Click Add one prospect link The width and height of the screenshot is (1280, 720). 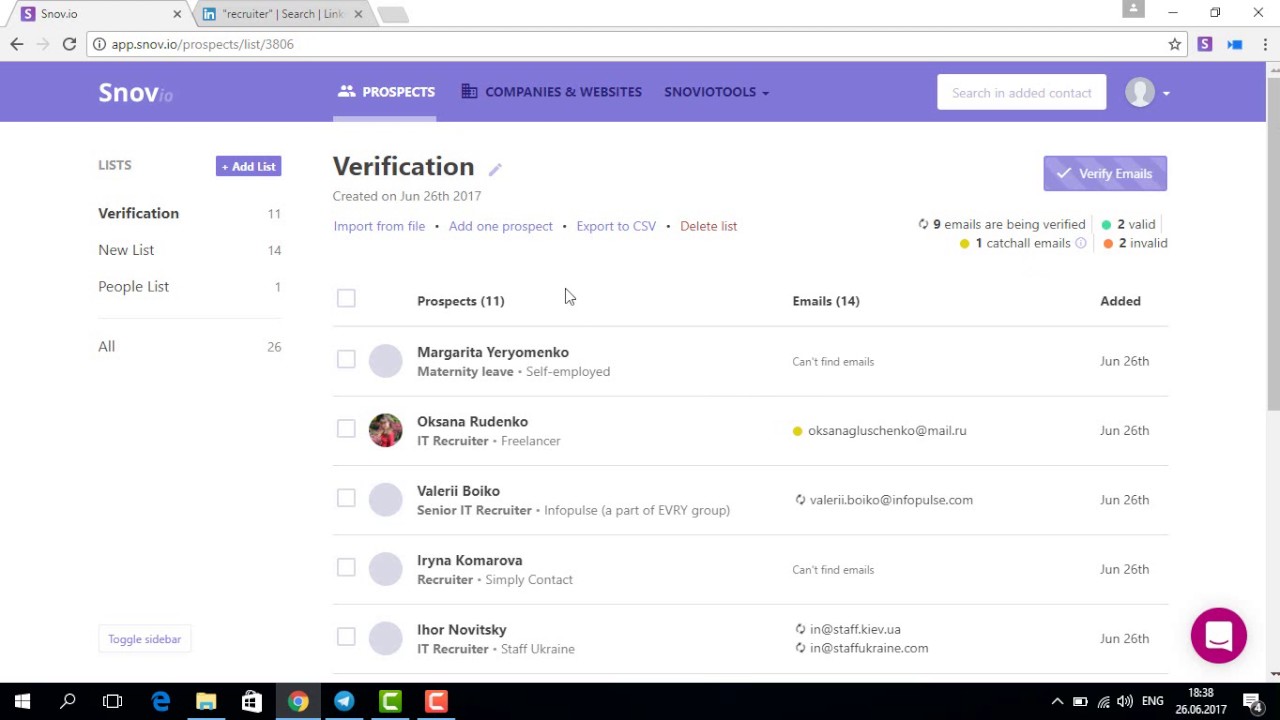tap(500, 226)
